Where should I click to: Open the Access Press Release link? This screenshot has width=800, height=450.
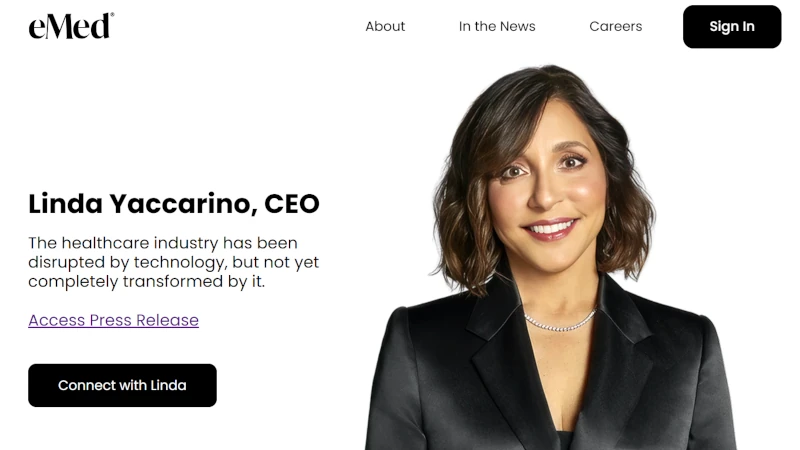pos(113,320)
